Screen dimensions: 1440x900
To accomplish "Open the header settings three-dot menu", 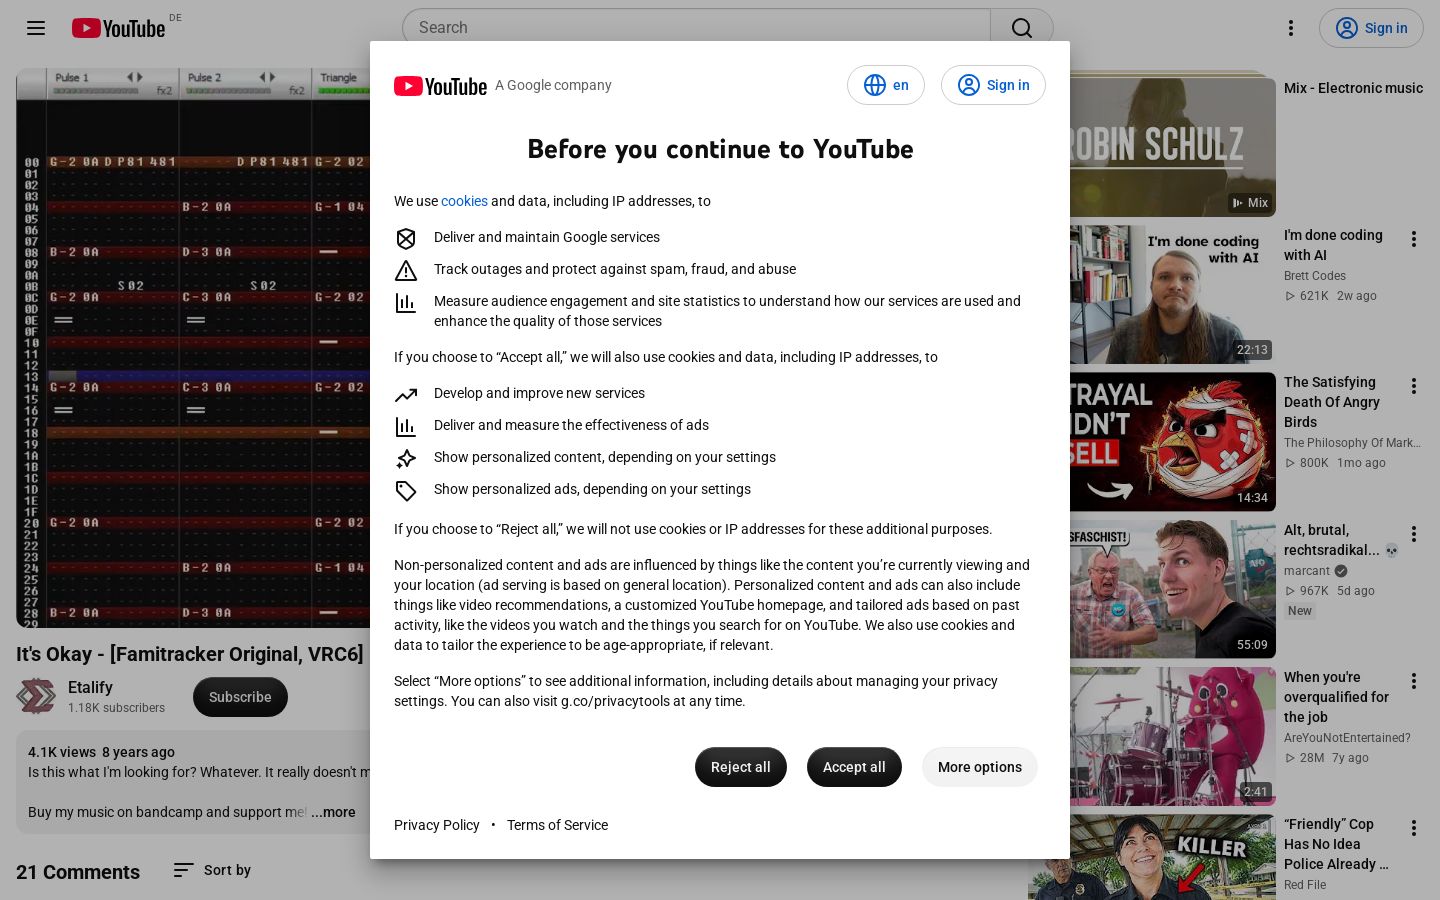I will tap(1291, 28).
